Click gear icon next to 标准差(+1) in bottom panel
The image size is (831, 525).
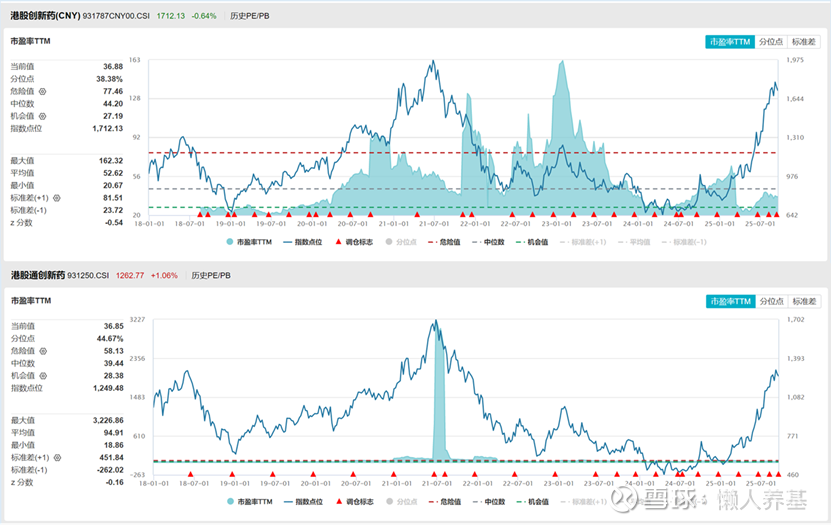tap(56, 458)
